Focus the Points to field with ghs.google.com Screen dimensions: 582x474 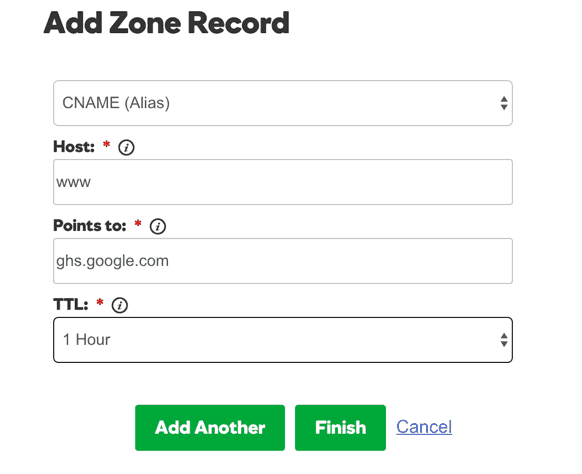(283, 261)
